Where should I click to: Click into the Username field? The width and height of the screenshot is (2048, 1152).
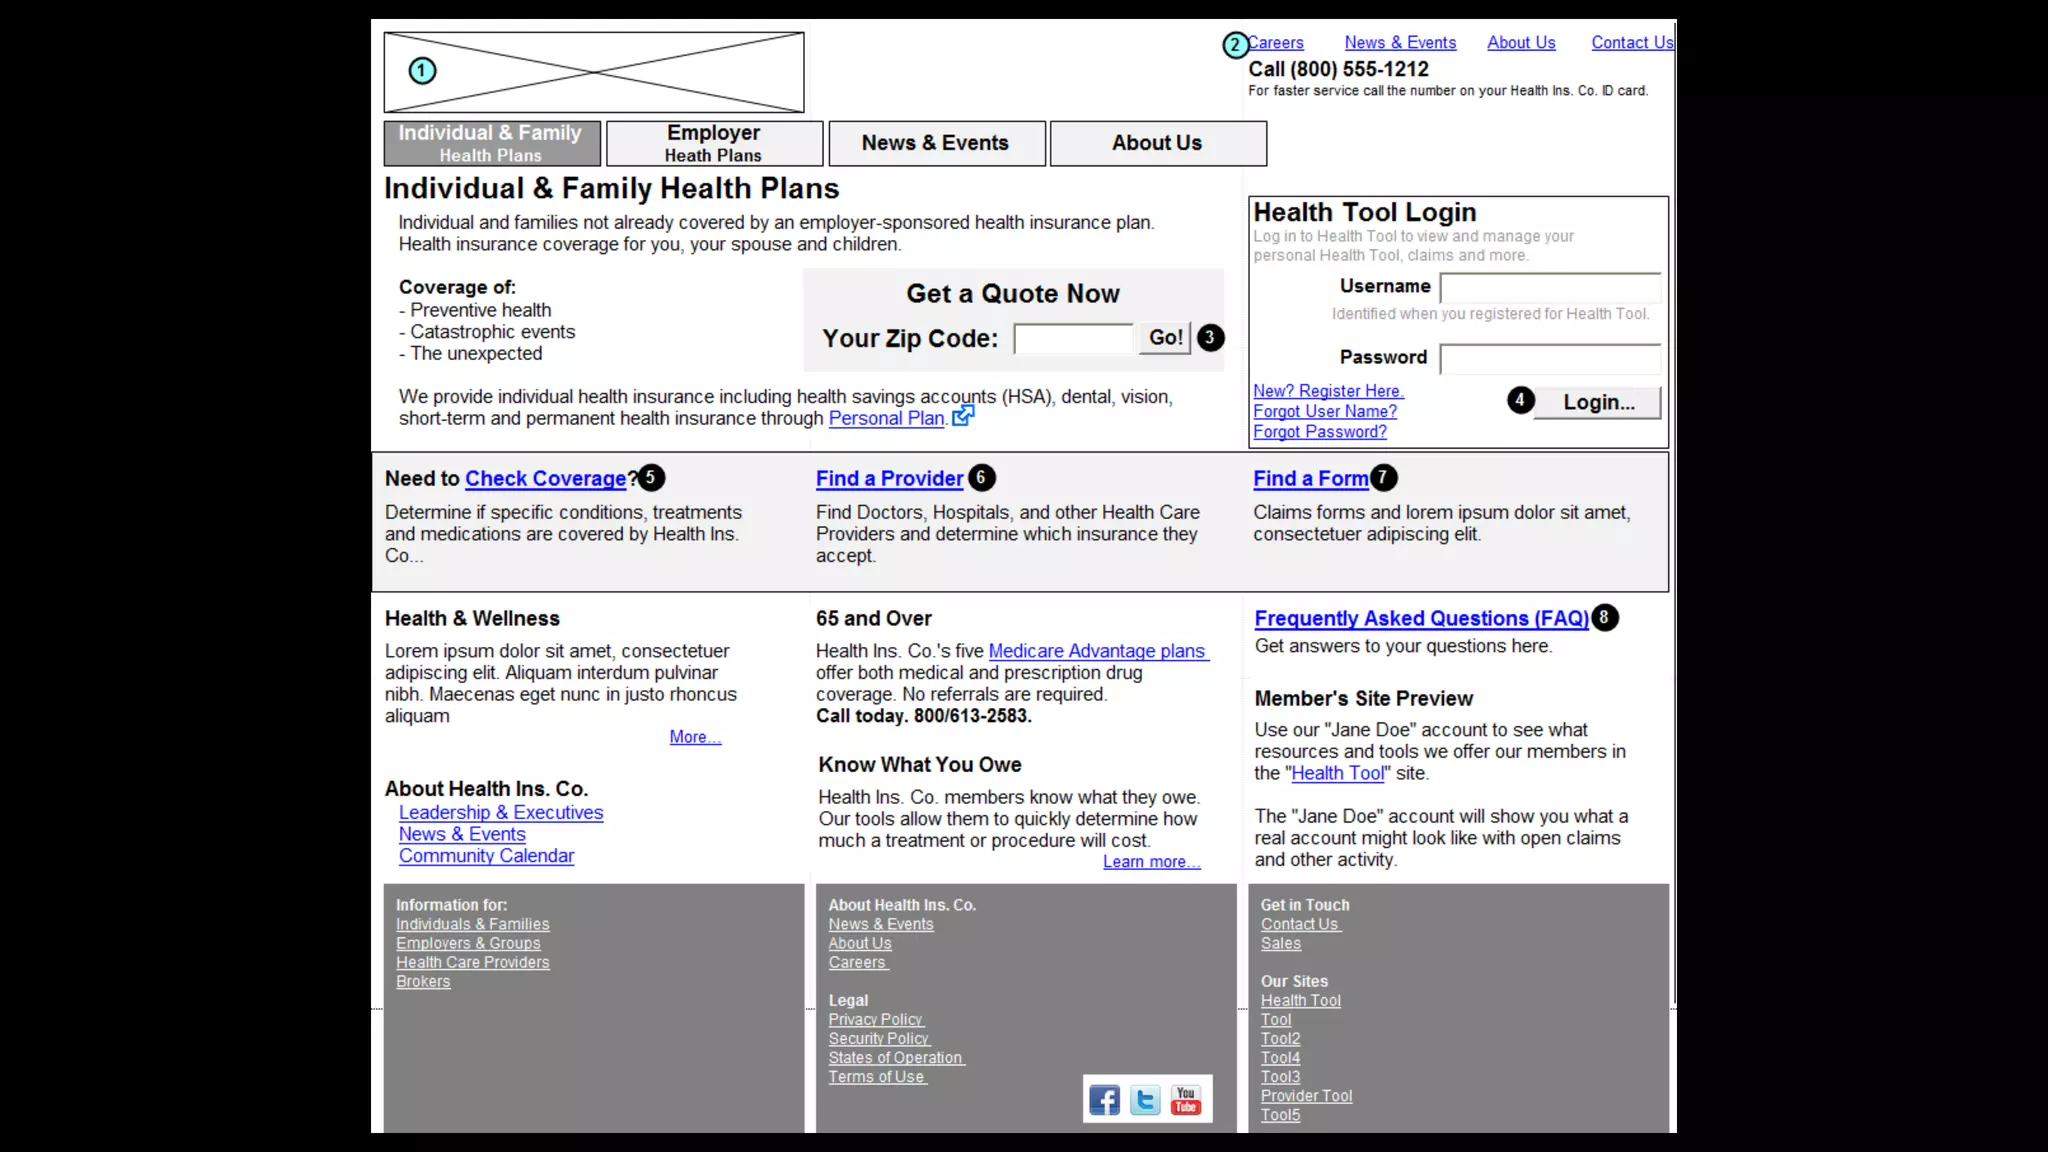coord(1550,287)
